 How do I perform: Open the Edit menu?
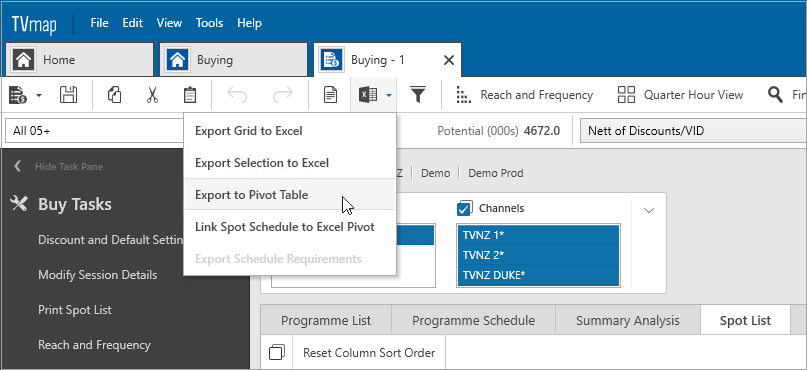132,23
